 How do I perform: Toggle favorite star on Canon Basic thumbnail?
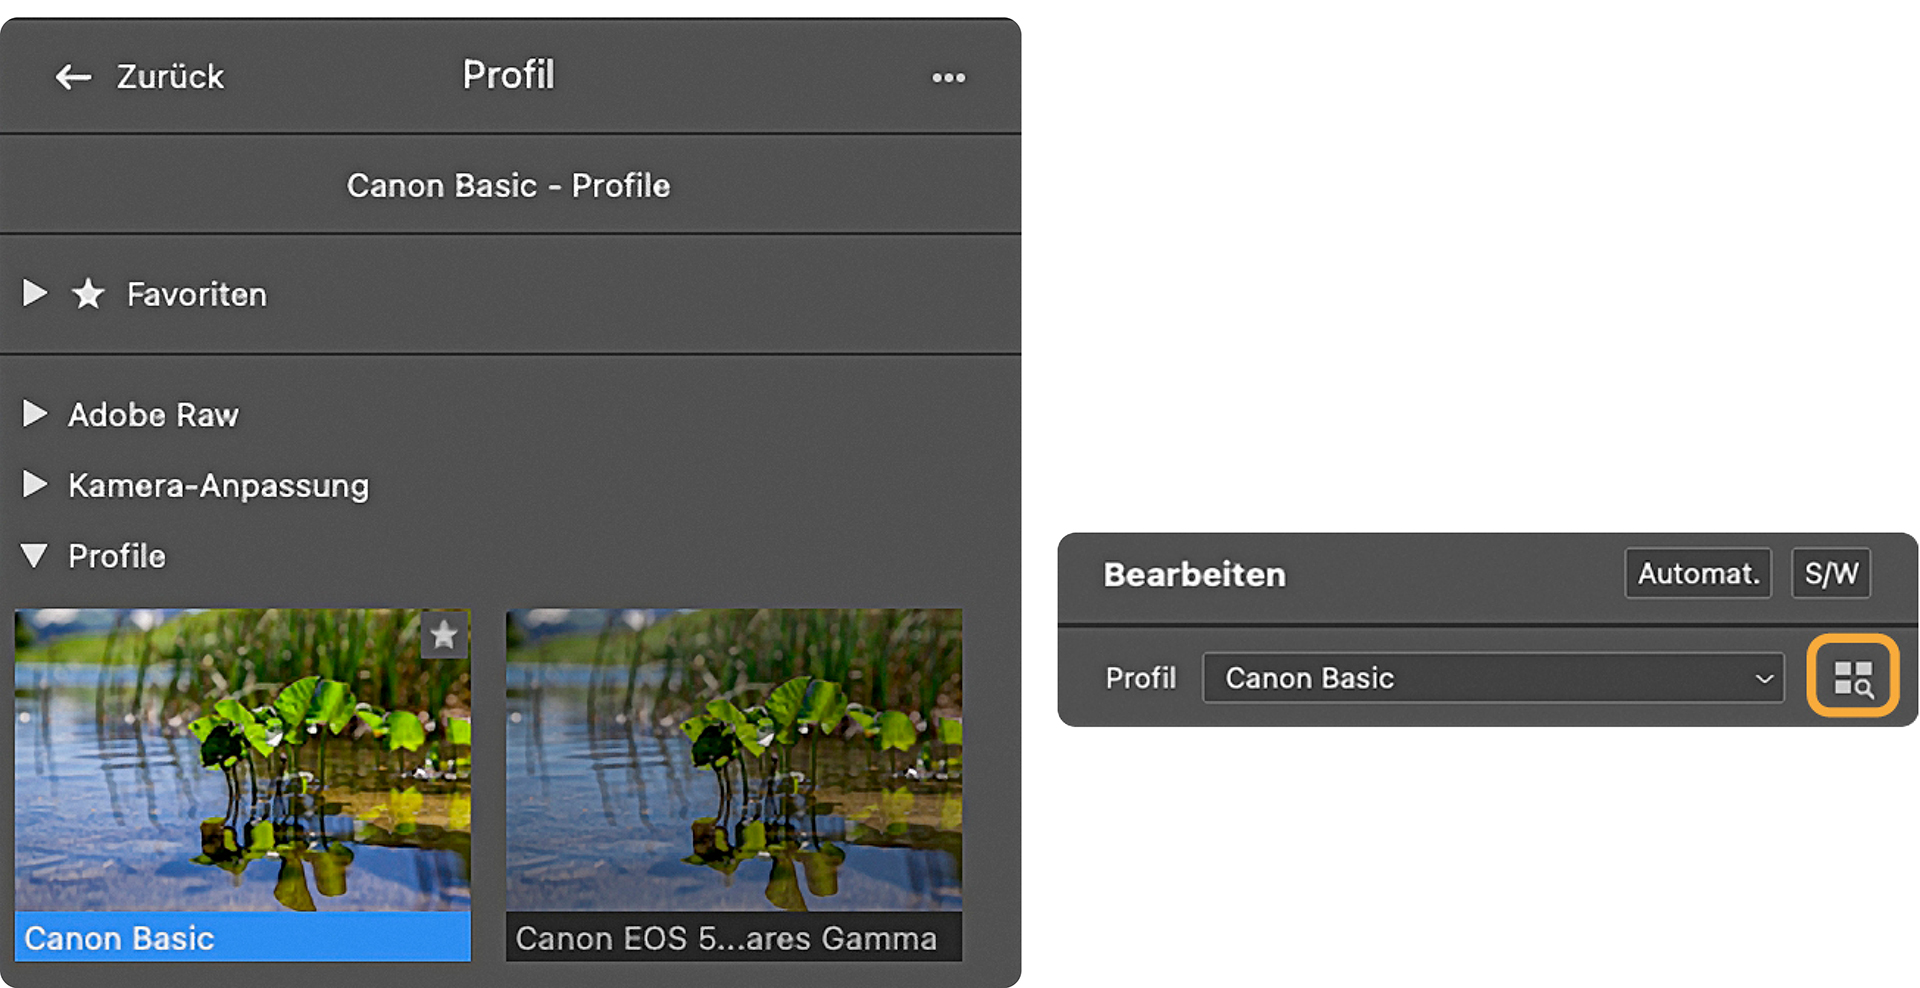(444, 635)
